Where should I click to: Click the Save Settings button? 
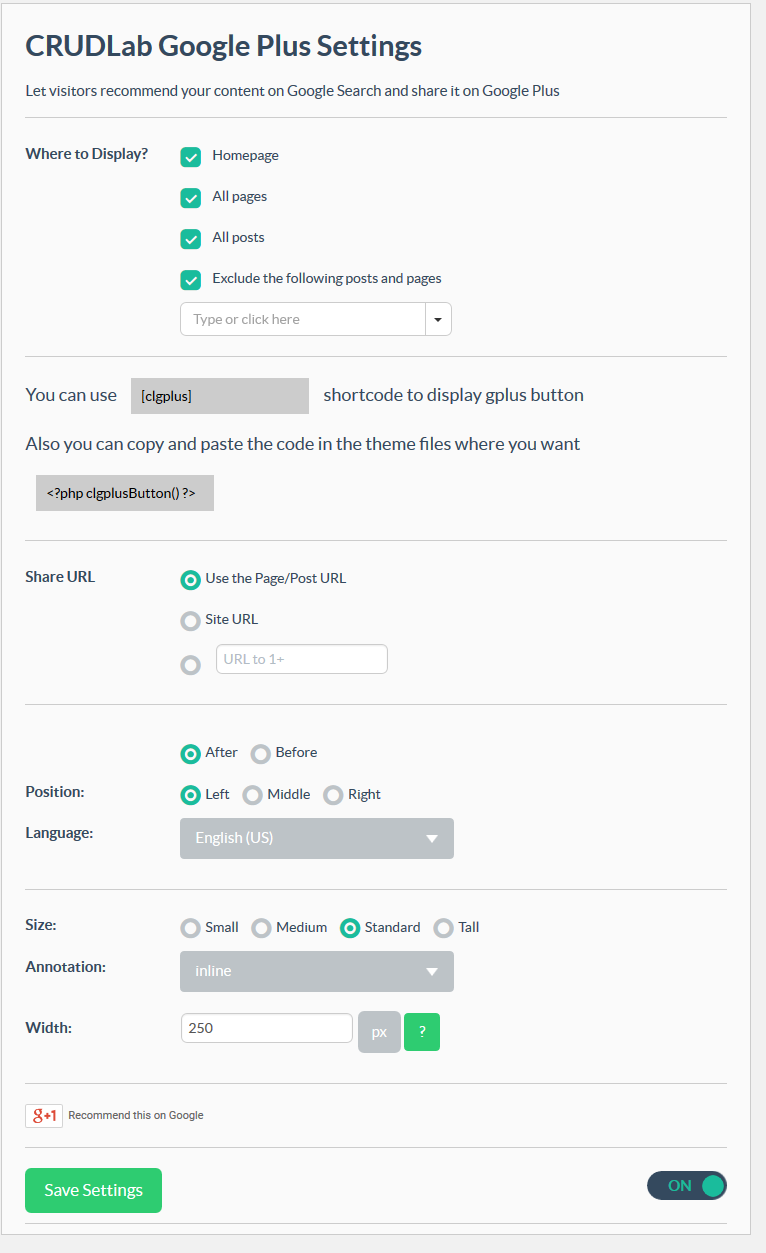click(x=93, y=1190)
